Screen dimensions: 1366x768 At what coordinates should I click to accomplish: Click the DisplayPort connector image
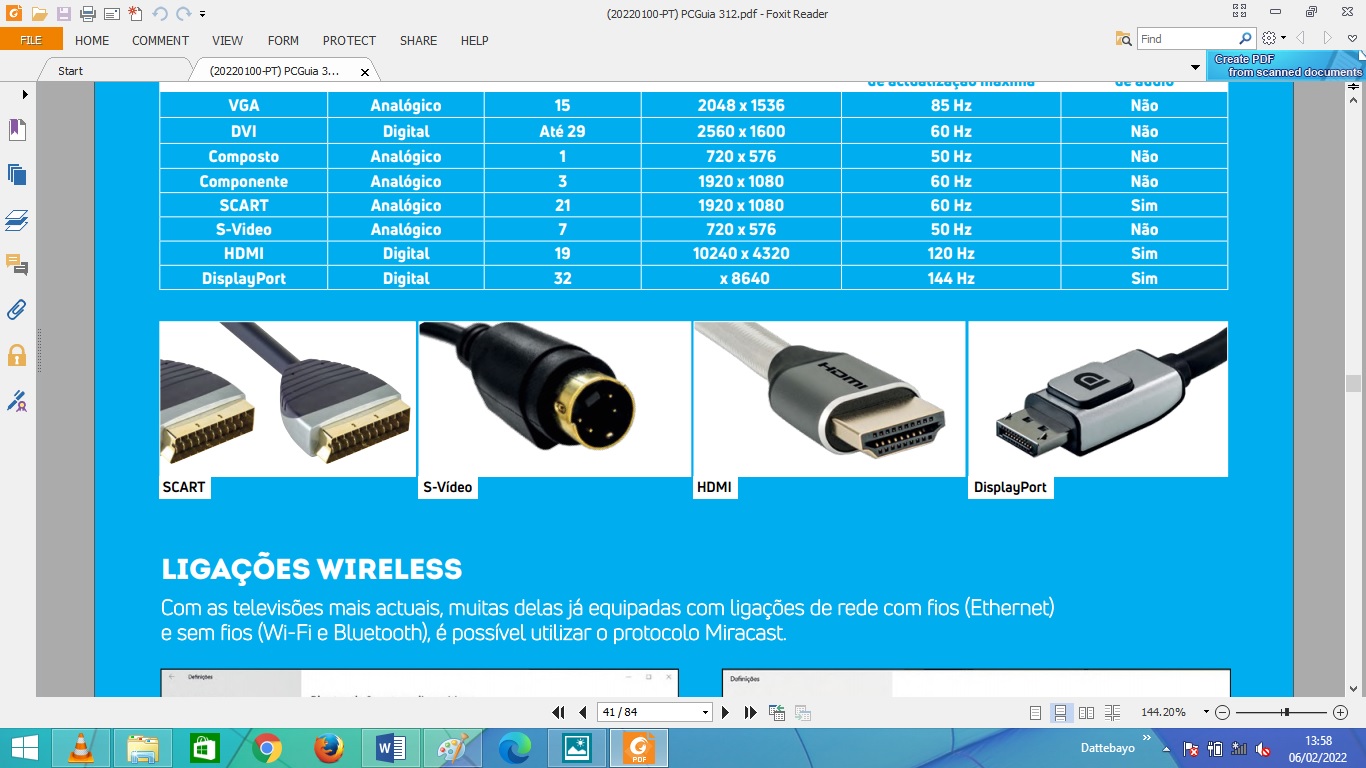tap(1099, 399)
